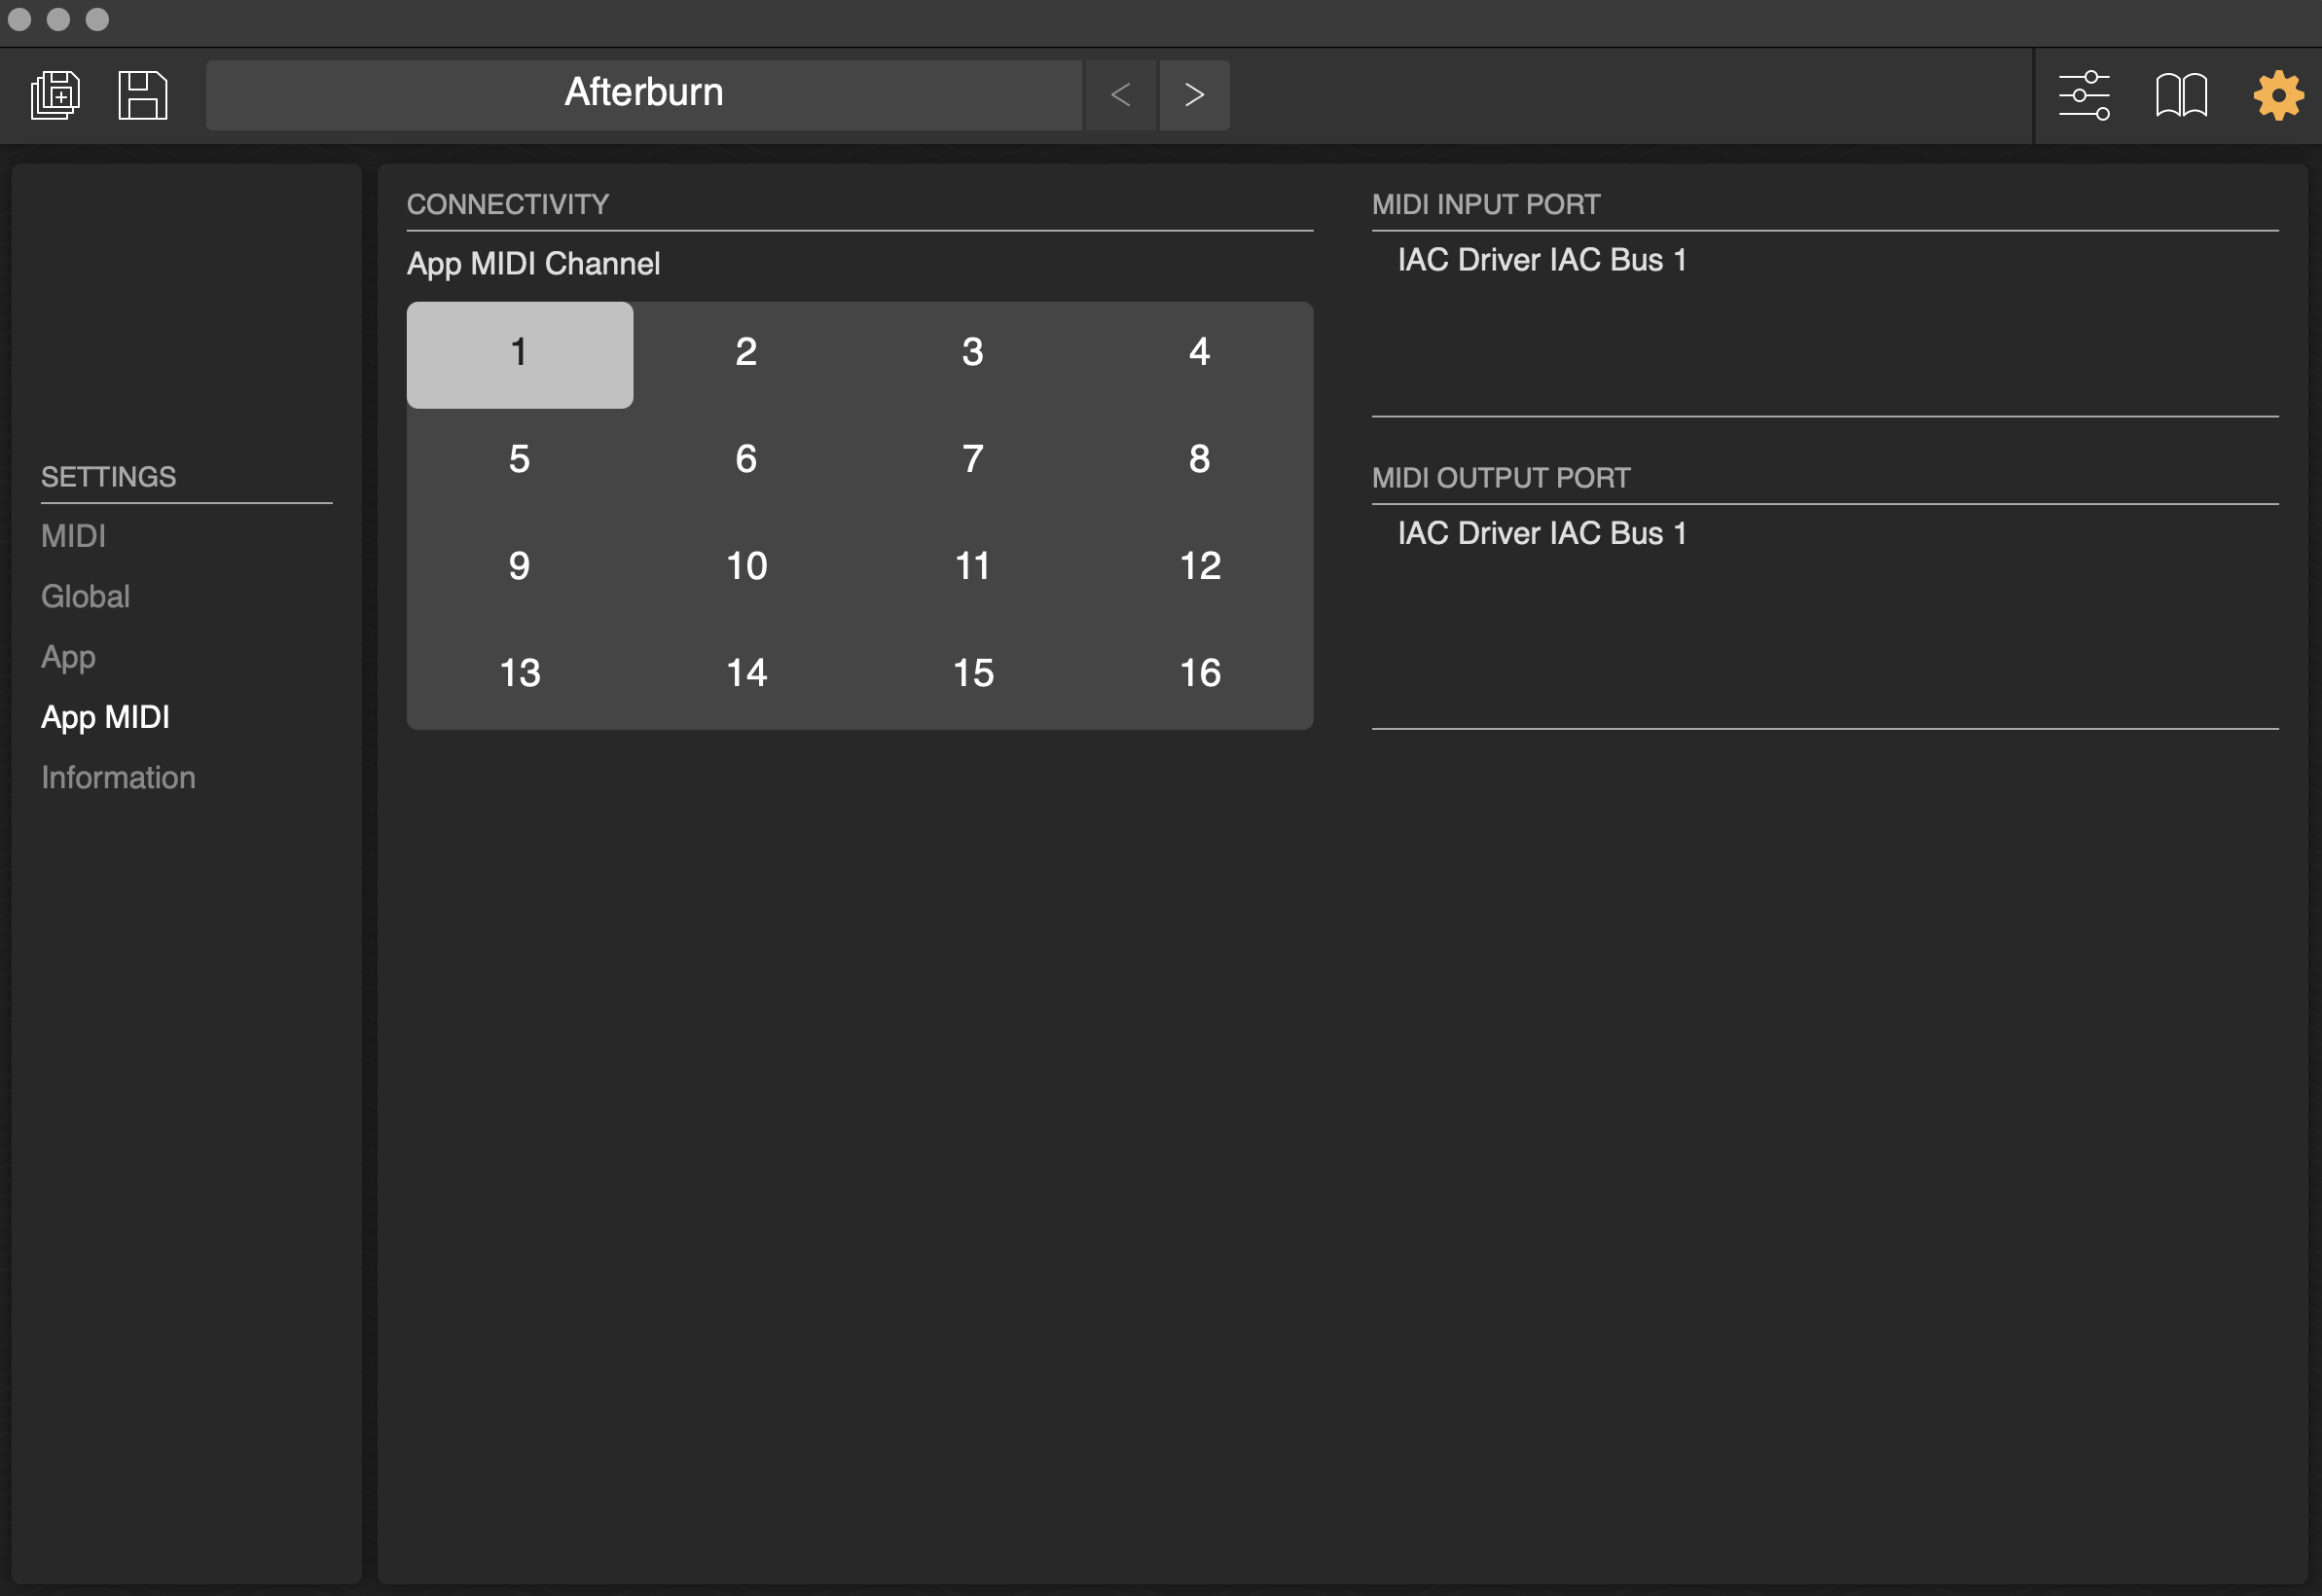Switch to the App settings section
This screenshot has height=1596, width=2322.
(x=68, y=657)
